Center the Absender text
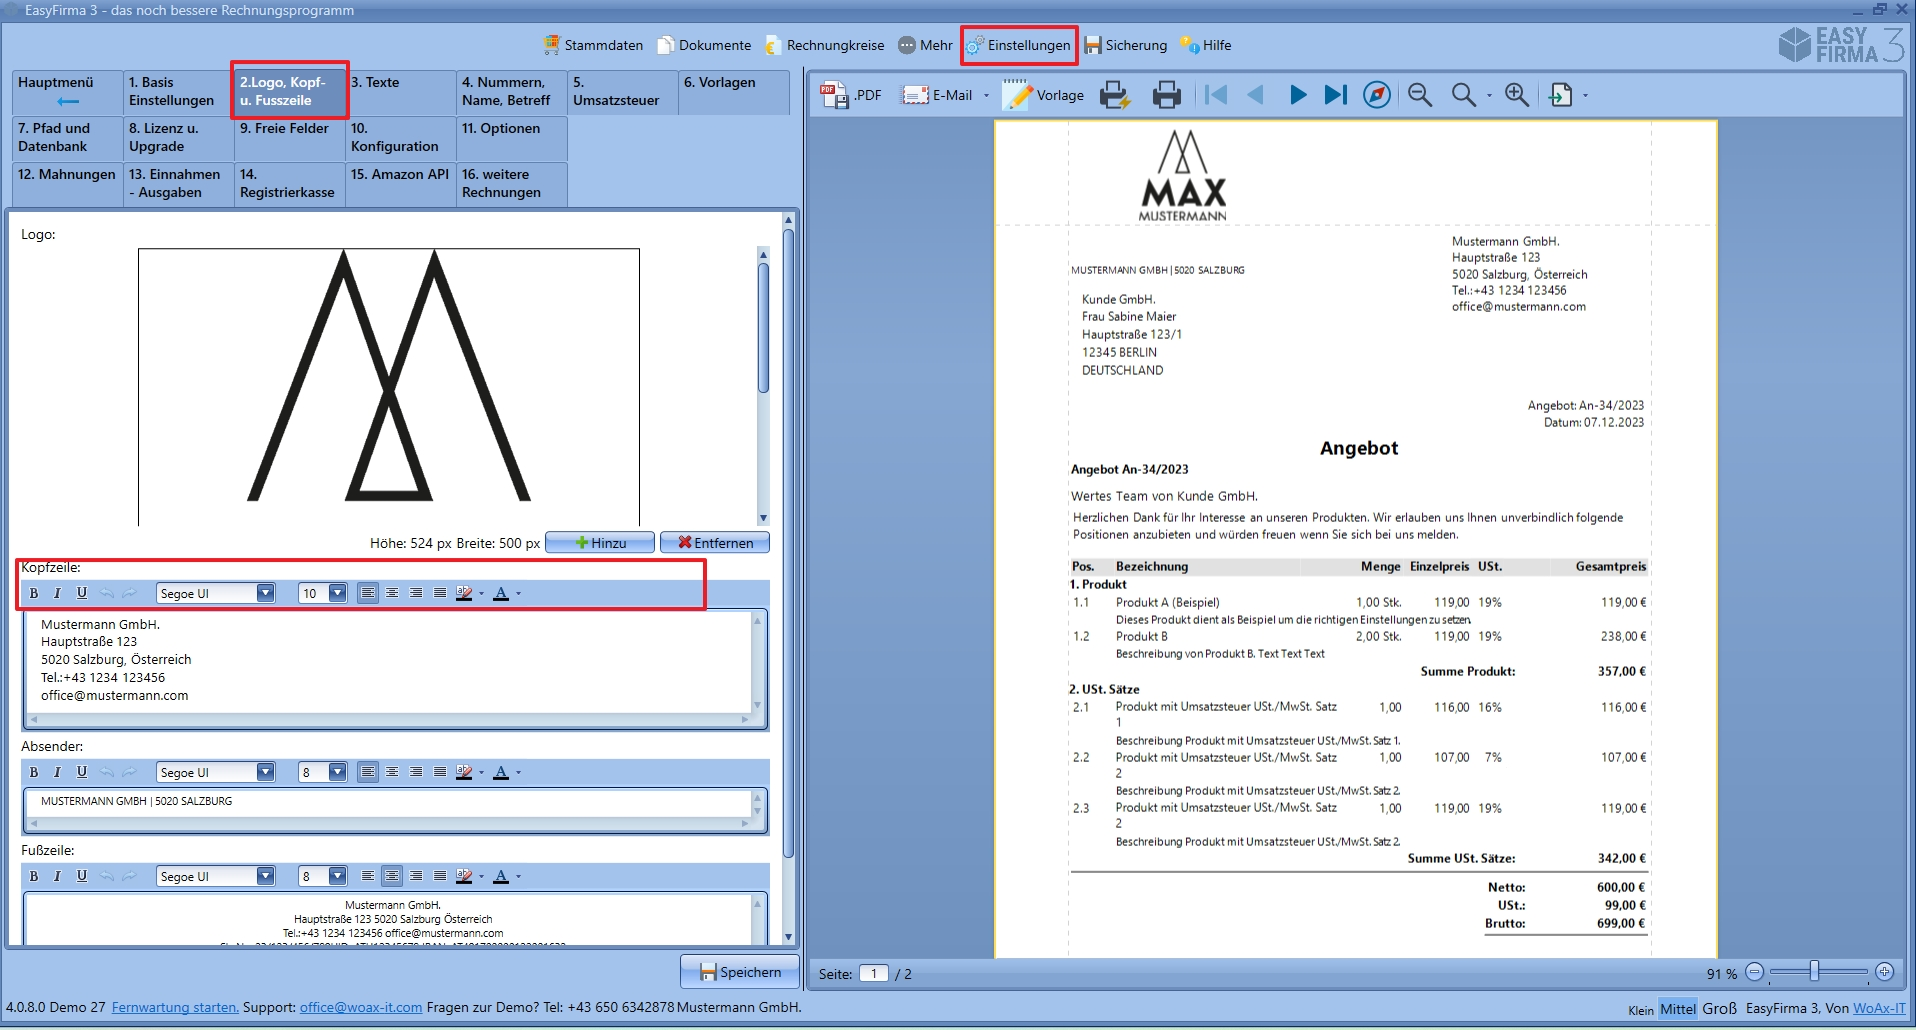This screenshot has width=1916, height=1030. click(392, 772)
